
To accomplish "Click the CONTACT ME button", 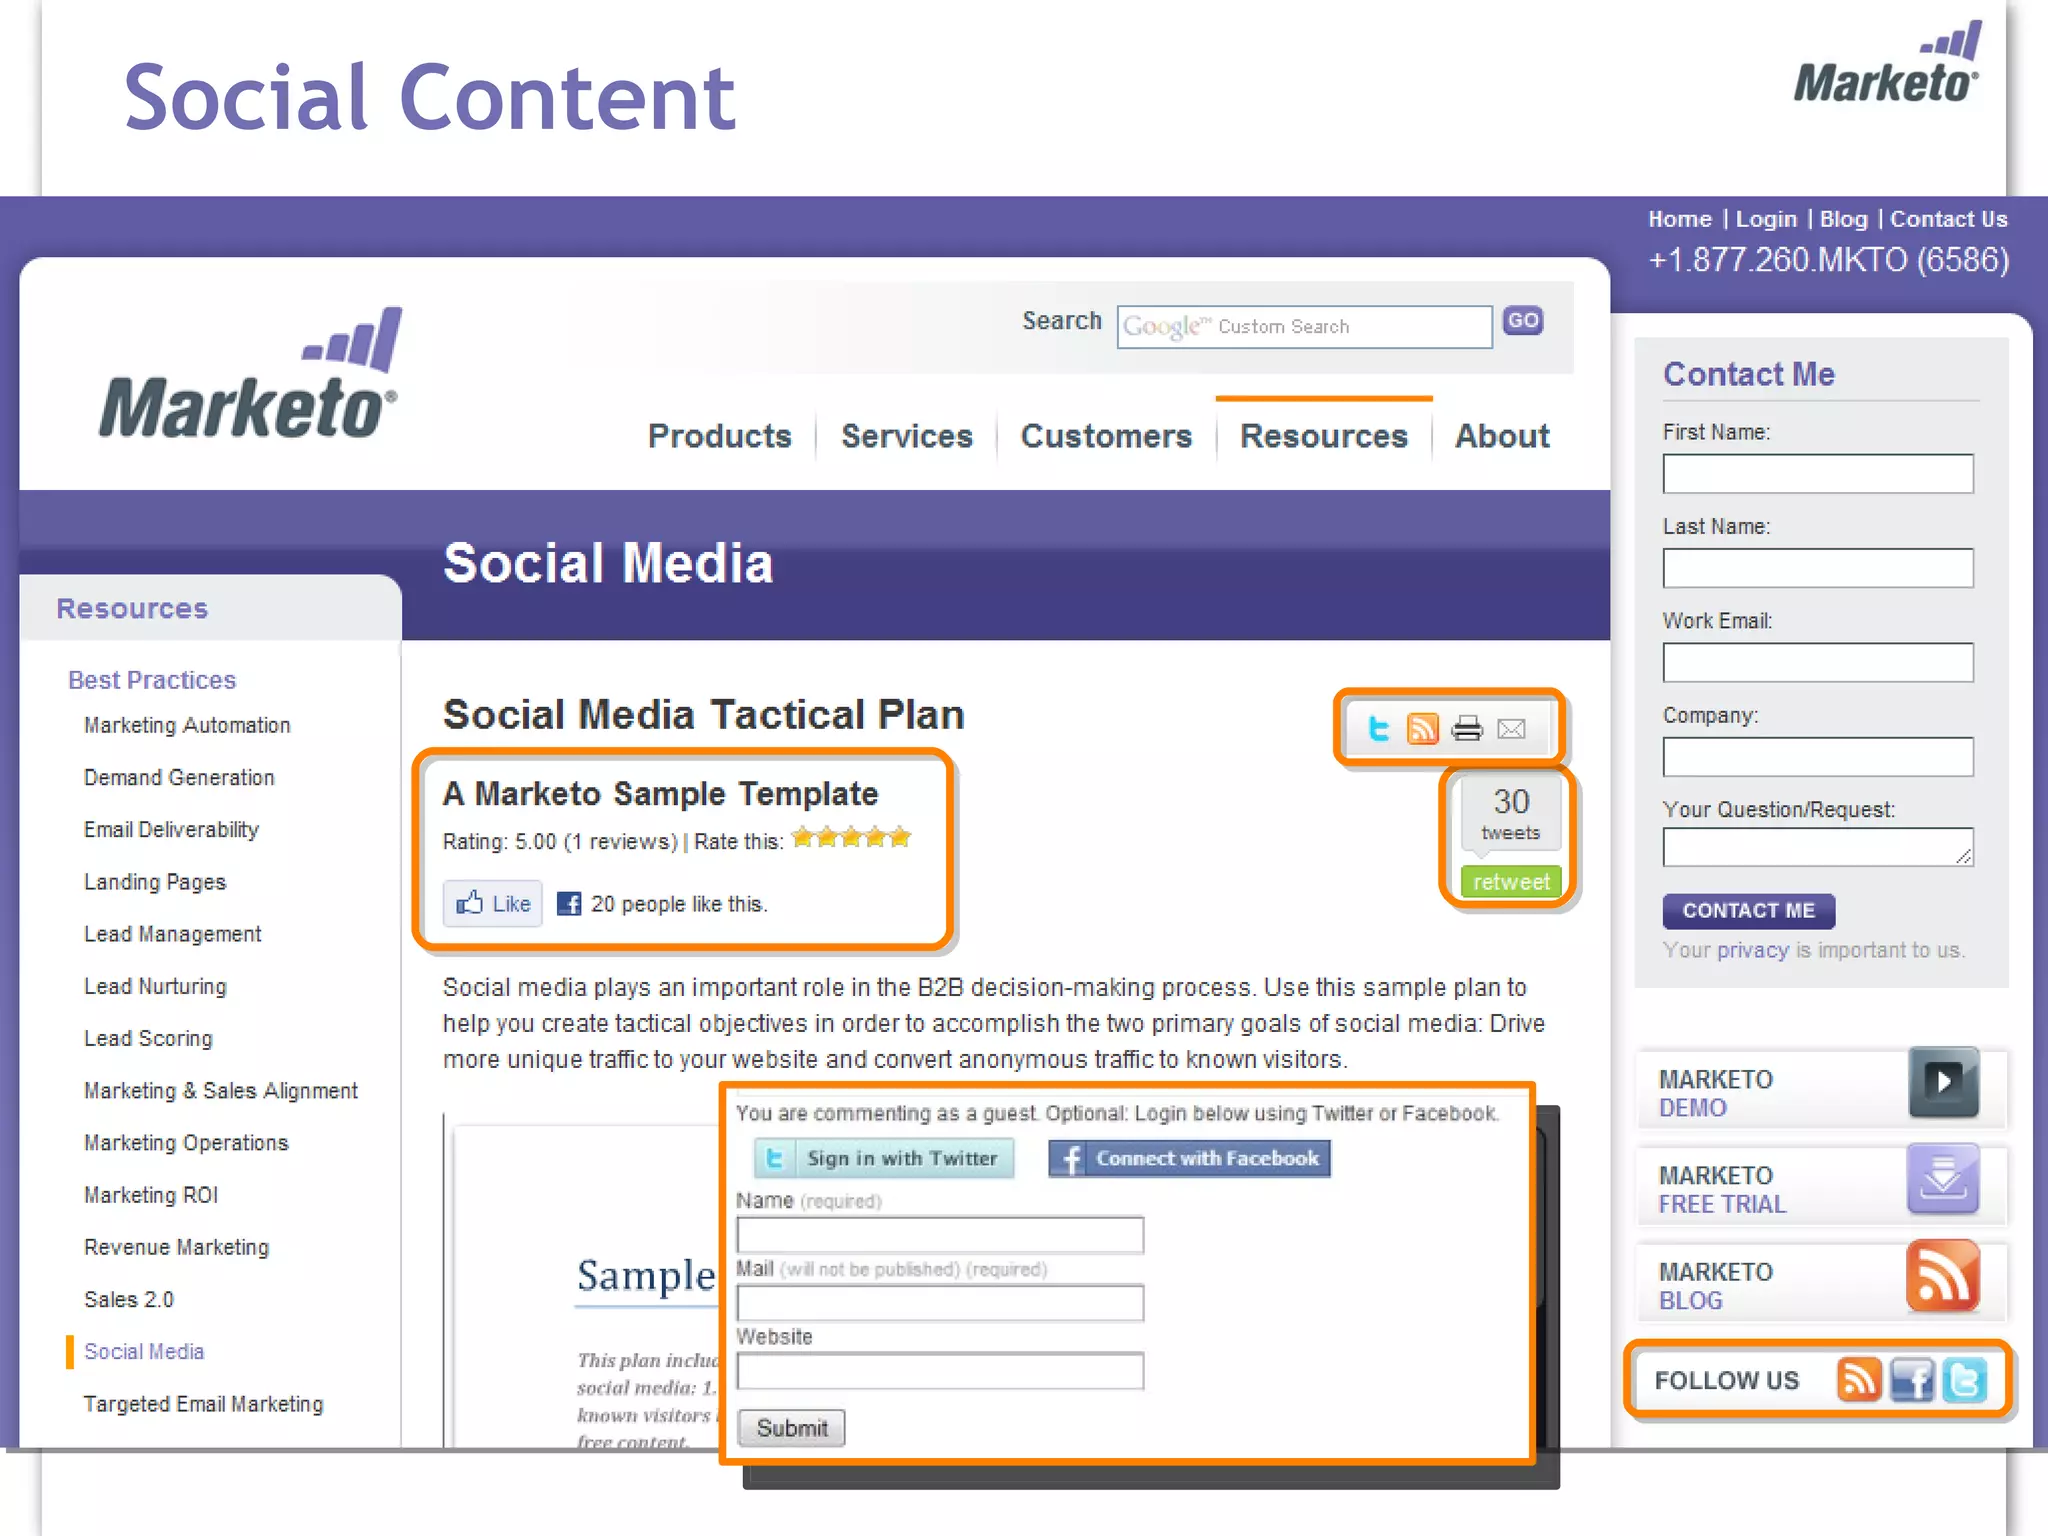I will pos(1748,911).
